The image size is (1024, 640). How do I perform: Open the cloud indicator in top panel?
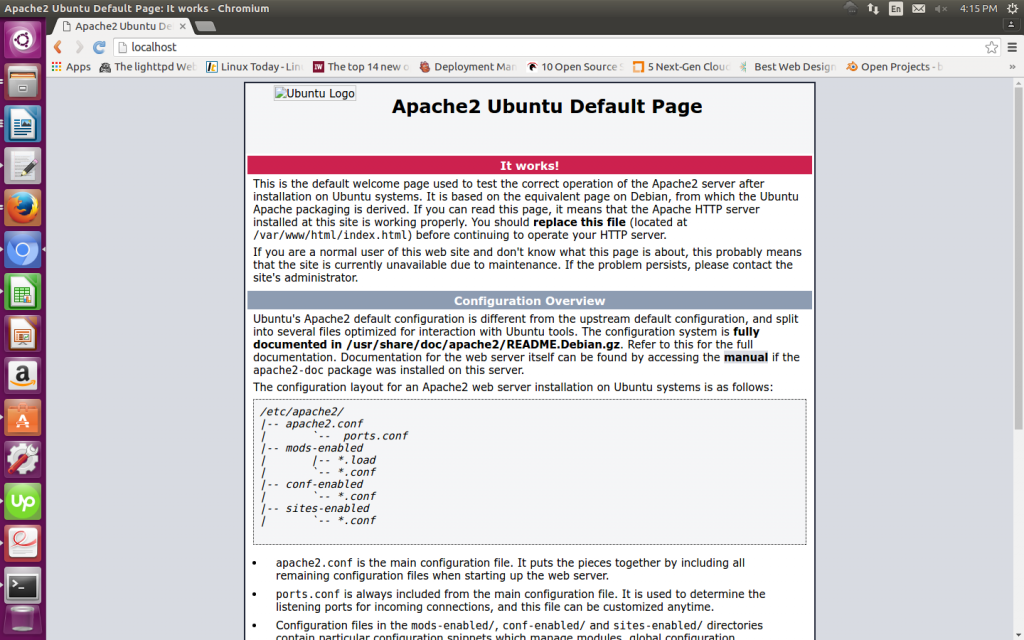click(850, 8)
